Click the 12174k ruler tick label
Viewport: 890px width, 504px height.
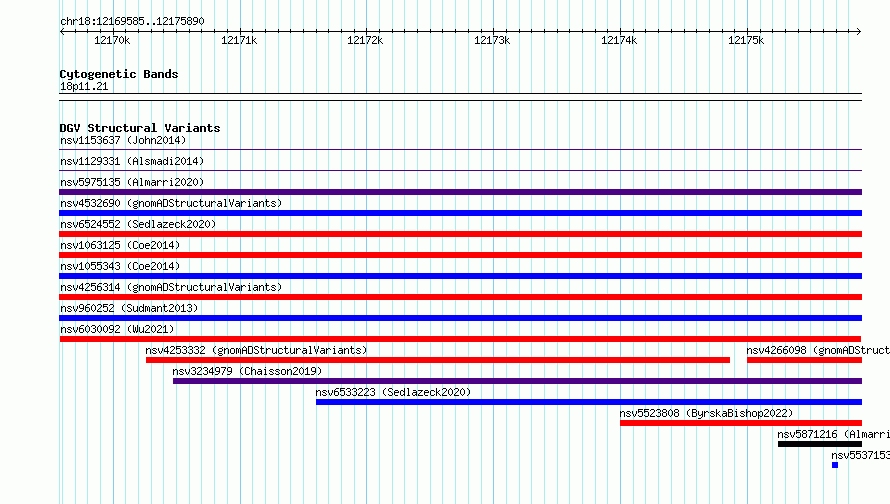(619, 40)
